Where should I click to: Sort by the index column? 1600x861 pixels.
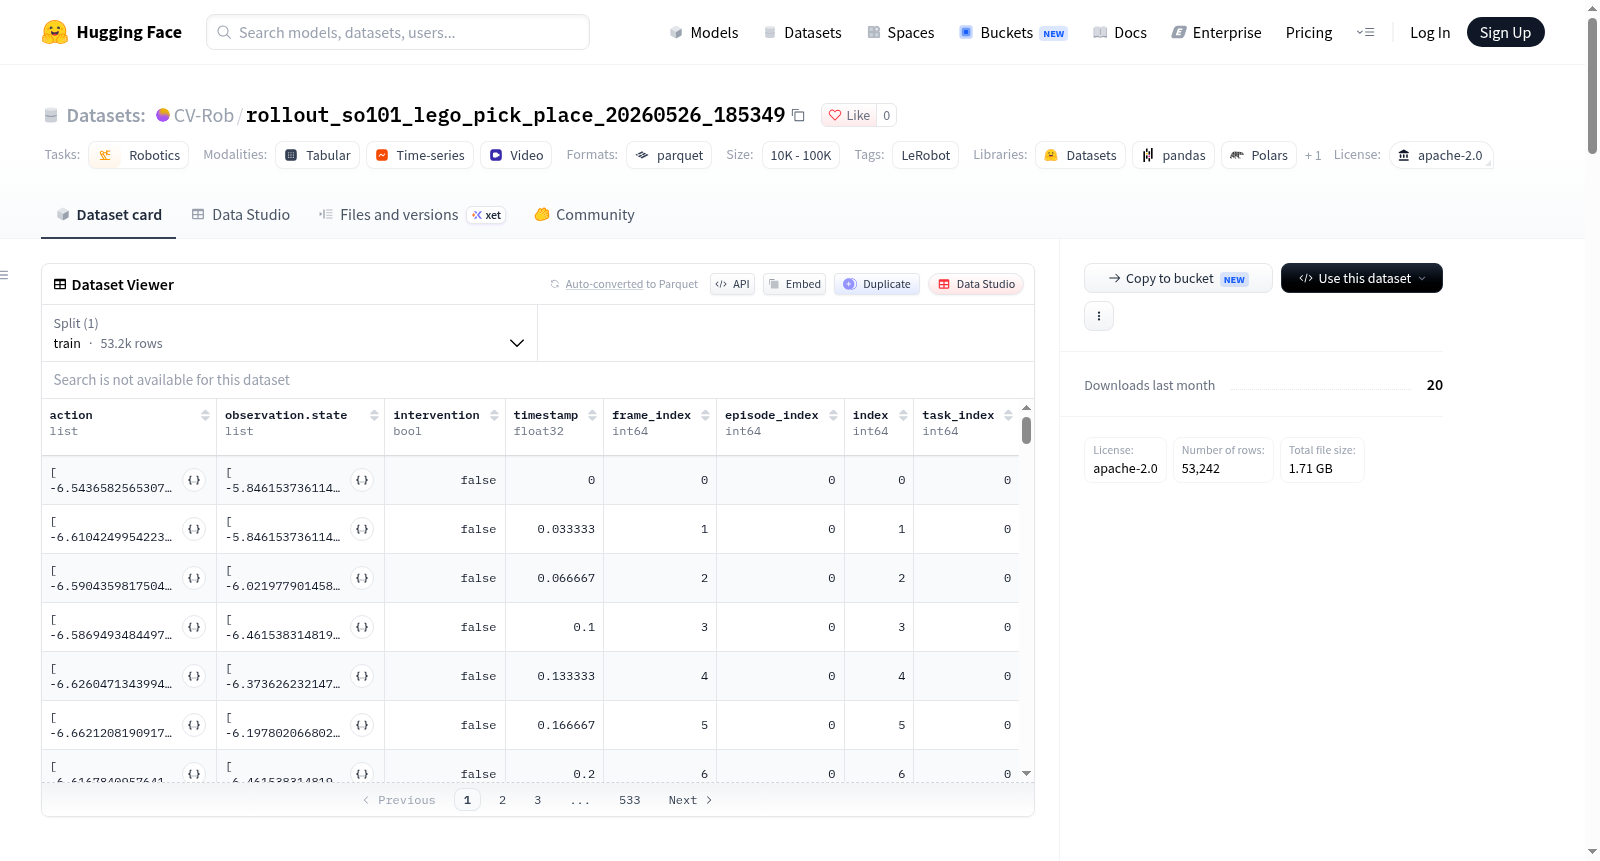(x=903, y=415)
